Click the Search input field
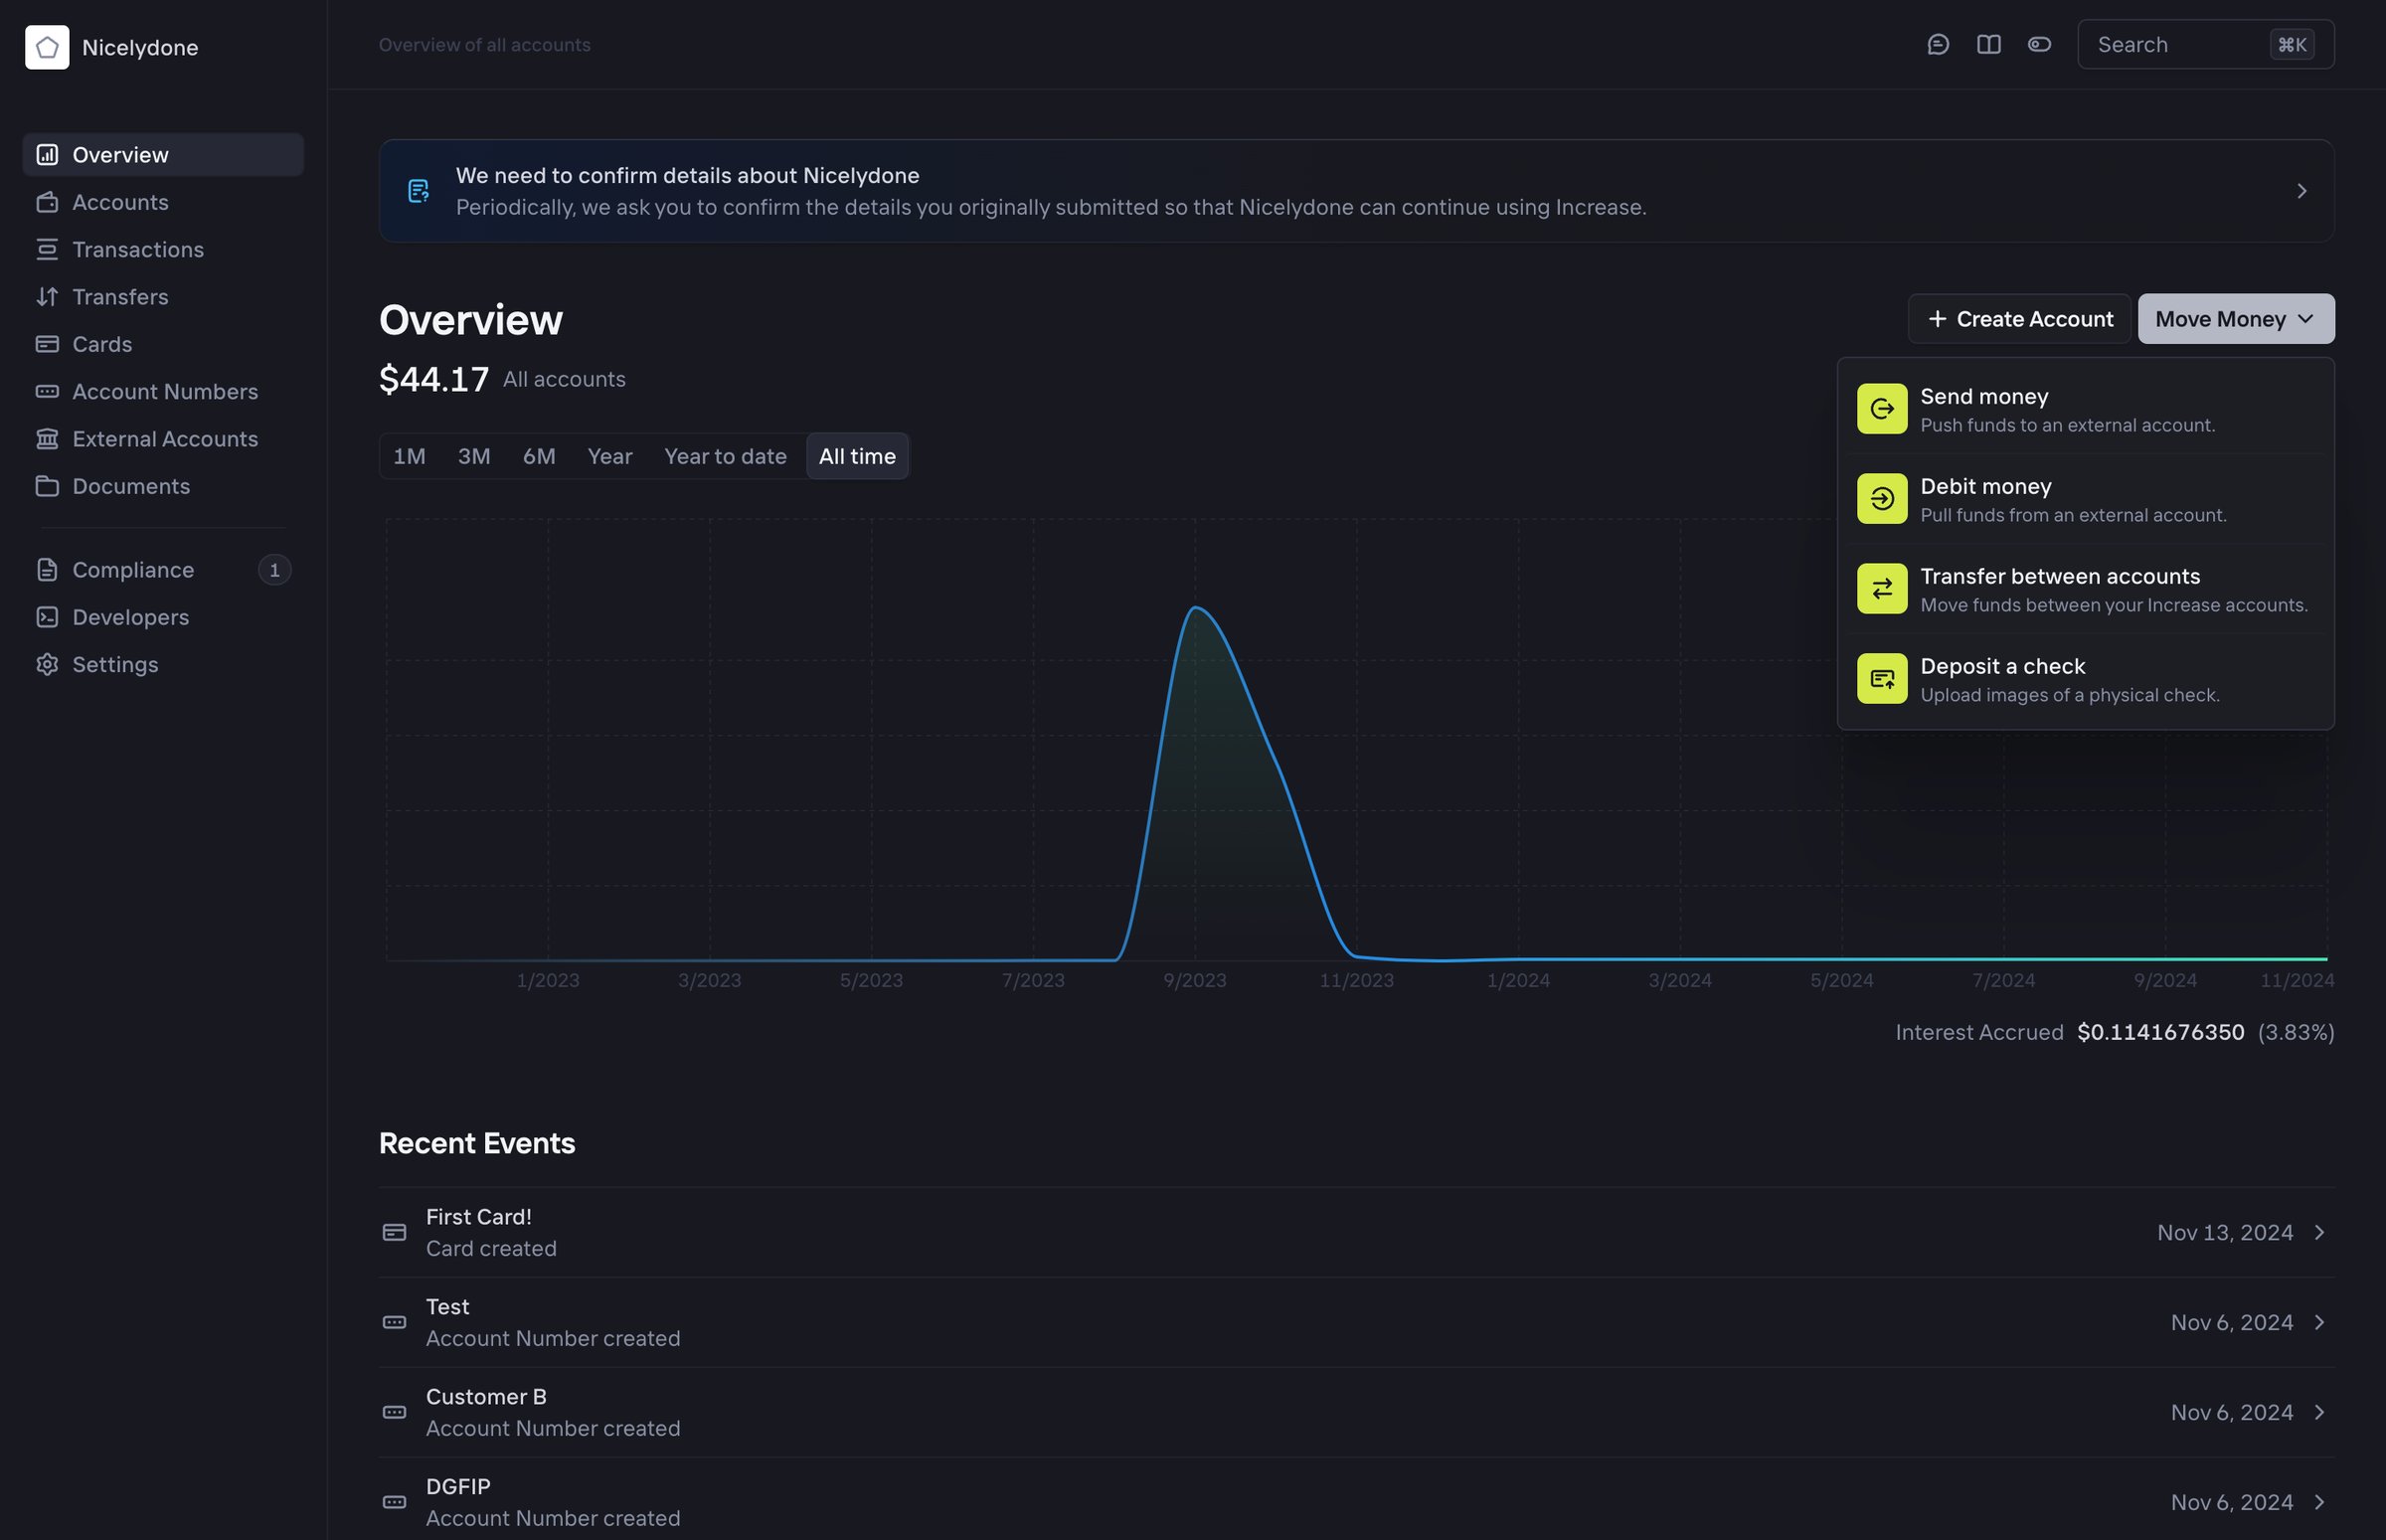The width and height of the screenshot is (2386, 1540). pos(2205,45)
